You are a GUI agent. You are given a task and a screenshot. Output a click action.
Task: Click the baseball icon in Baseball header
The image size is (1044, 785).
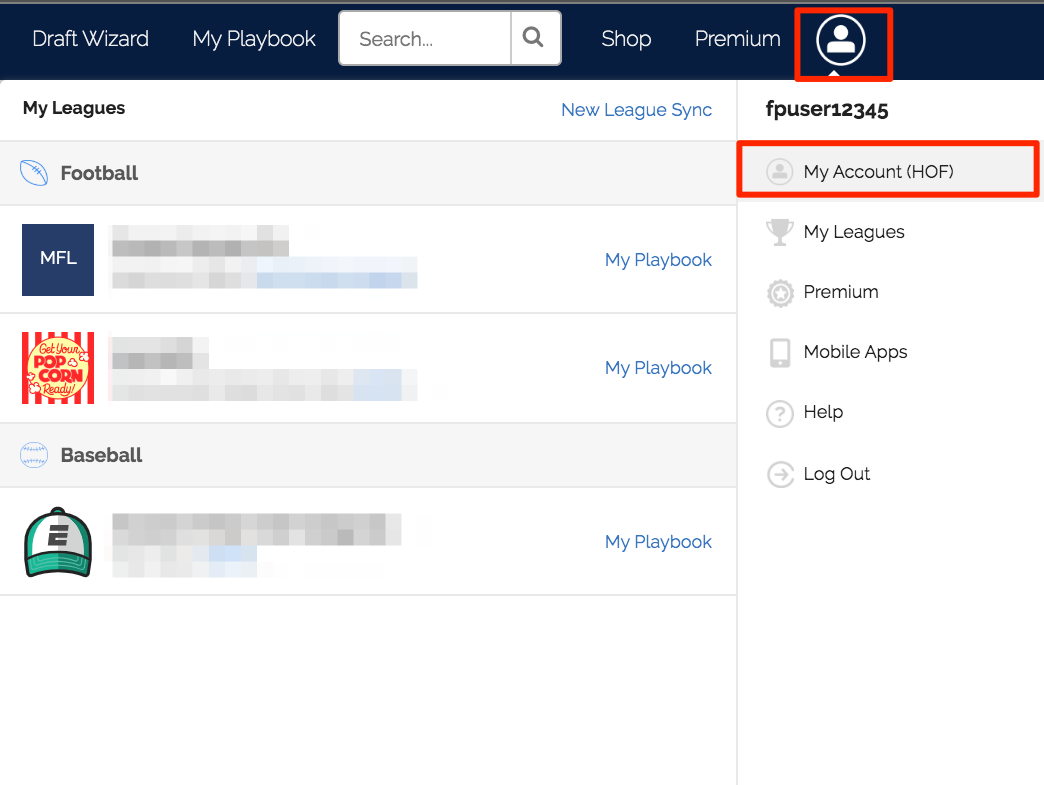[x=35, y=455]
